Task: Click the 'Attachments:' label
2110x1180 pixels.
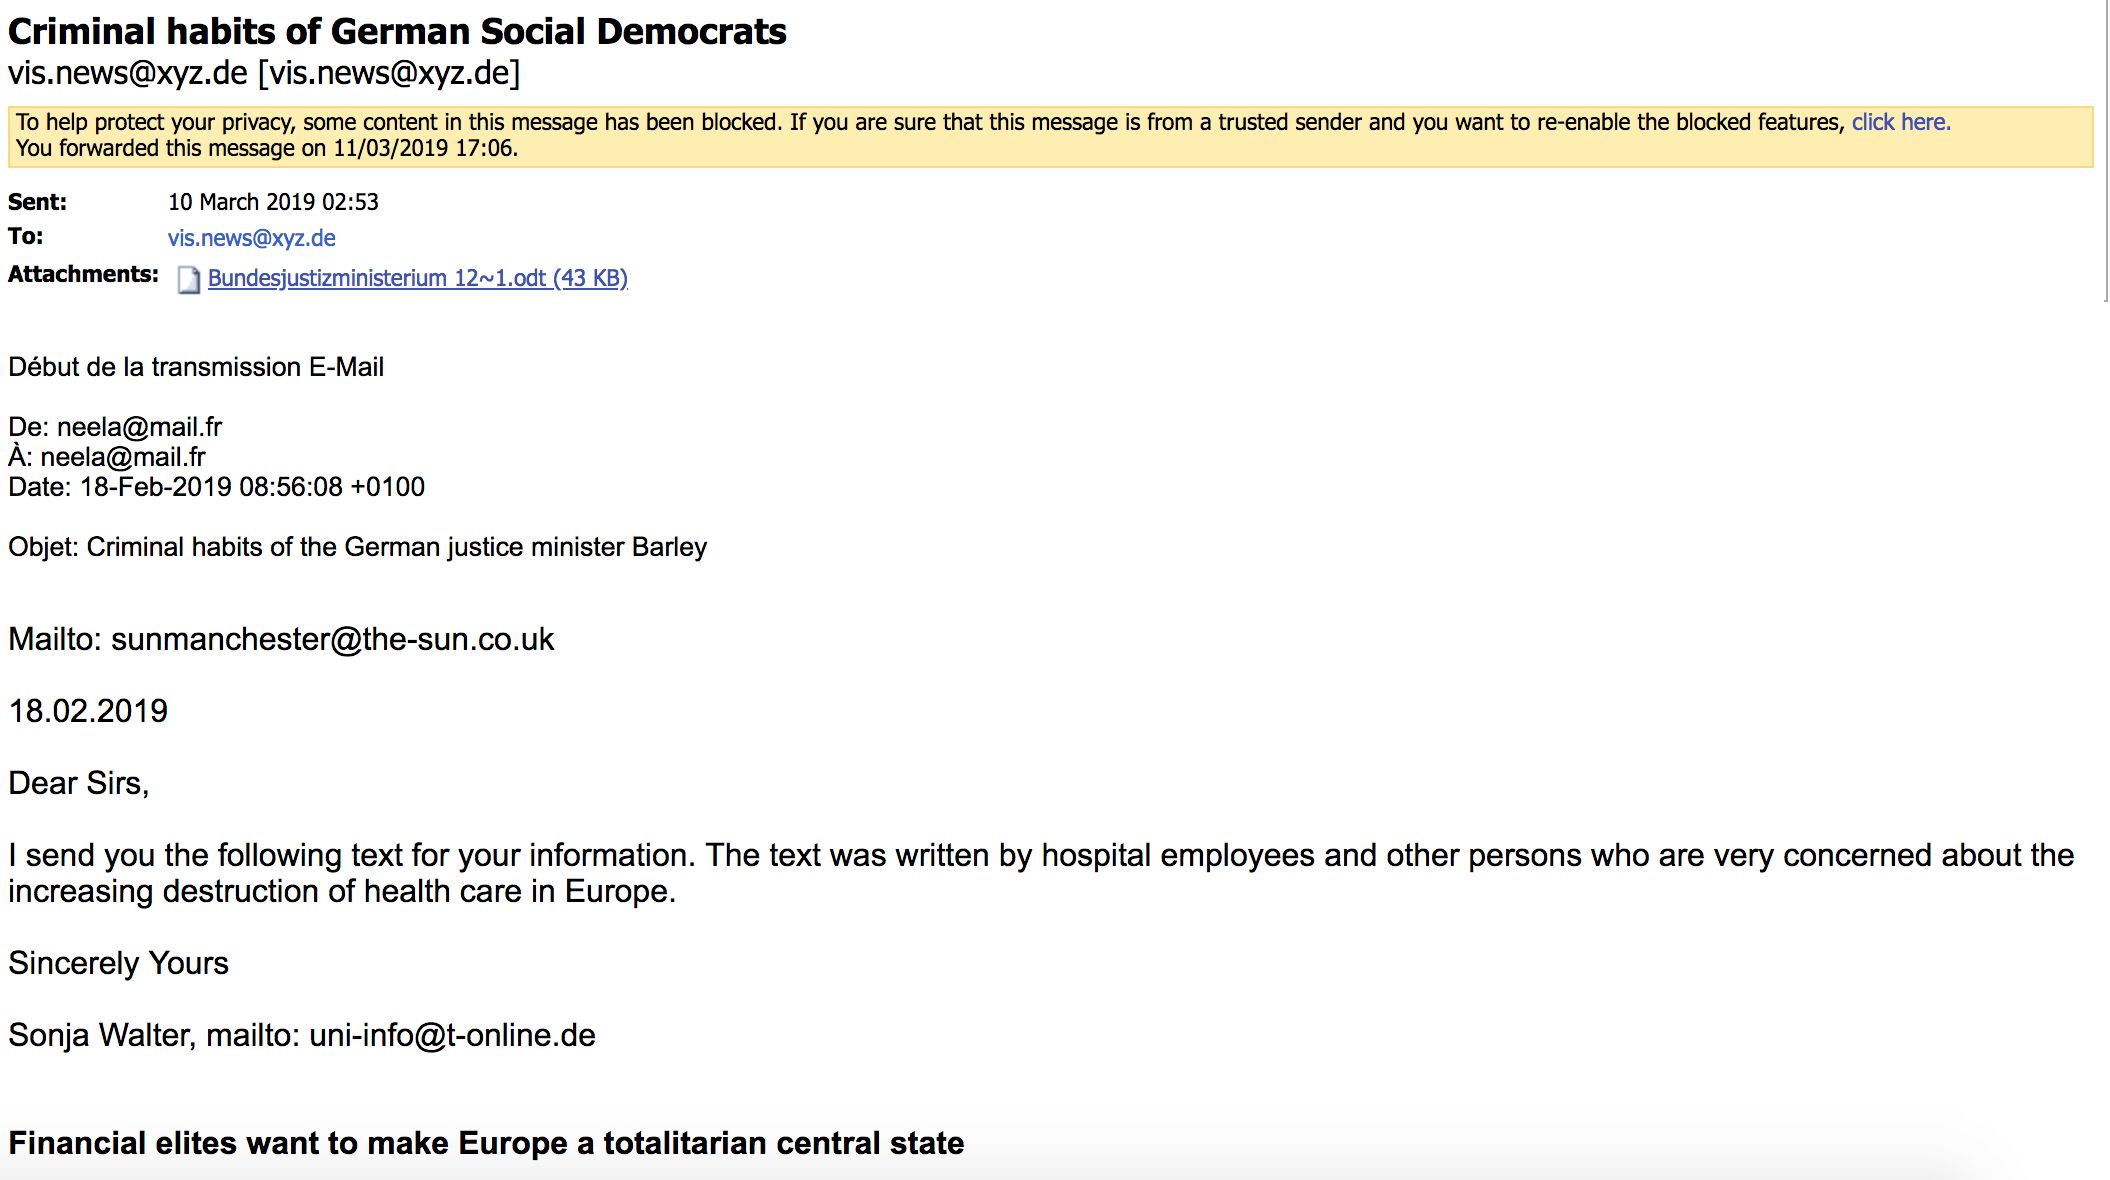Action: 83,274
